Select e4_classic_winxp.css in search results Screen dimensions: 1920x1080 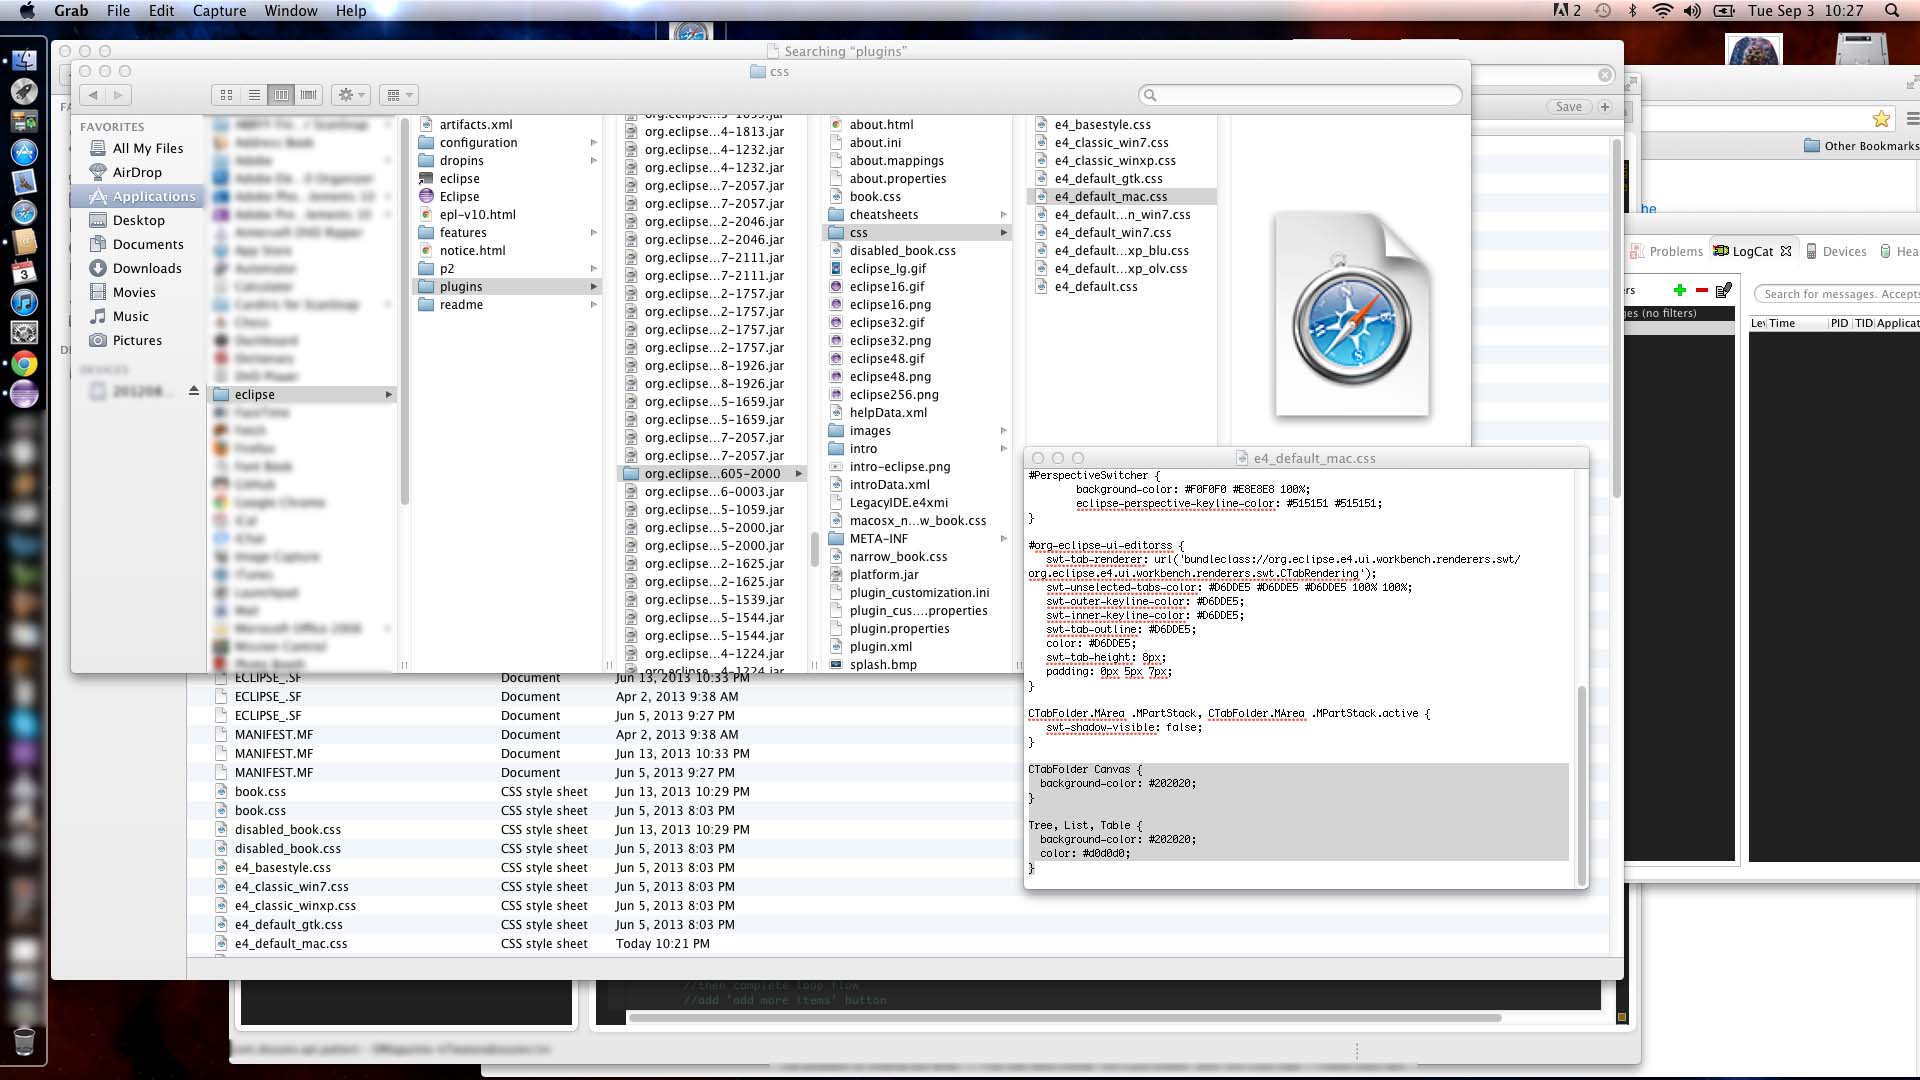pyautogui.click(x=295, y=906)
